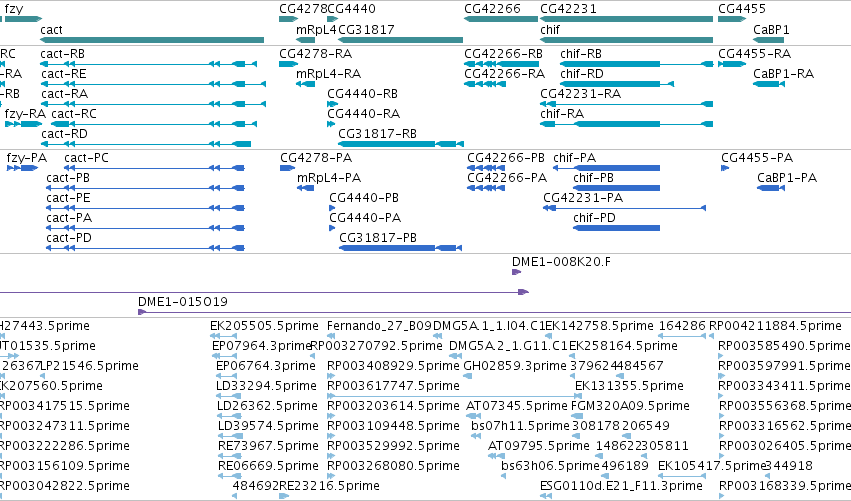This screenshot has width=851, height=501.
Task: Click the mRpL4 gene glyph
Action: pos(306,40)
